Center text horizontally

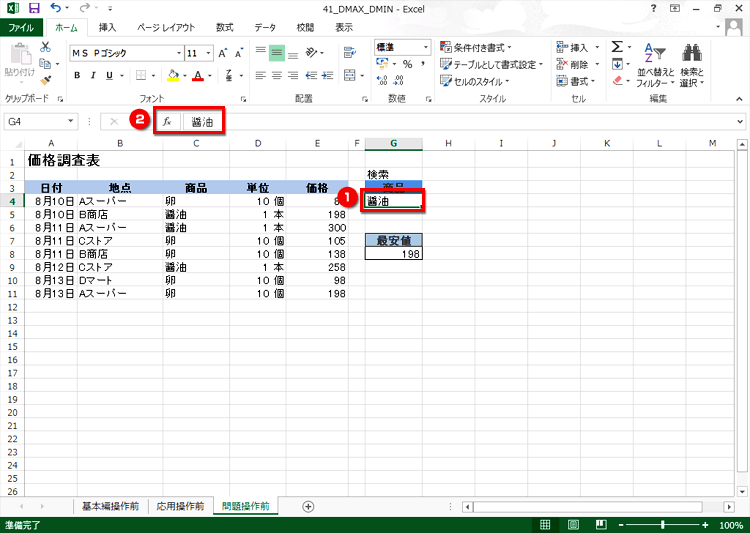click(x=277, y=76)
